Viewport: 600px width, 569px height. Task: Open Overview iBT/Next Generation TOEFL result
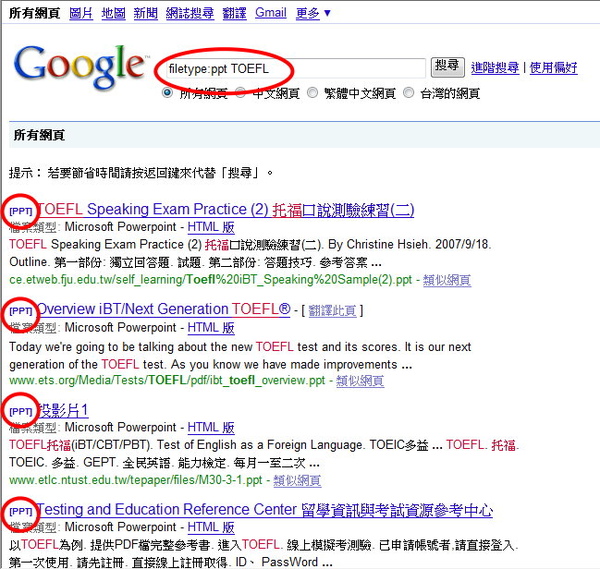[x=164, y=309]
